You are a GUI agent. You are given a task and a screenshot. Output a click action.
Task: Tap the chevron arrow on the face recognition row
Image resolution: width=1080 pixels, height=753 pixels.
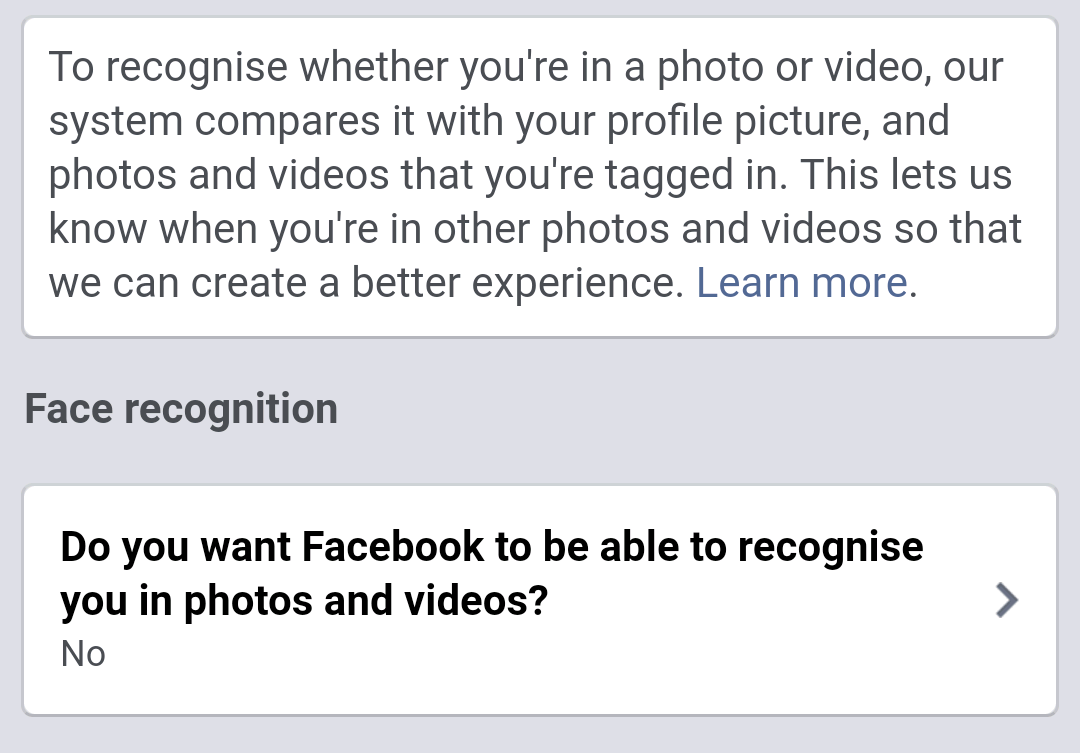[1007, 600]
